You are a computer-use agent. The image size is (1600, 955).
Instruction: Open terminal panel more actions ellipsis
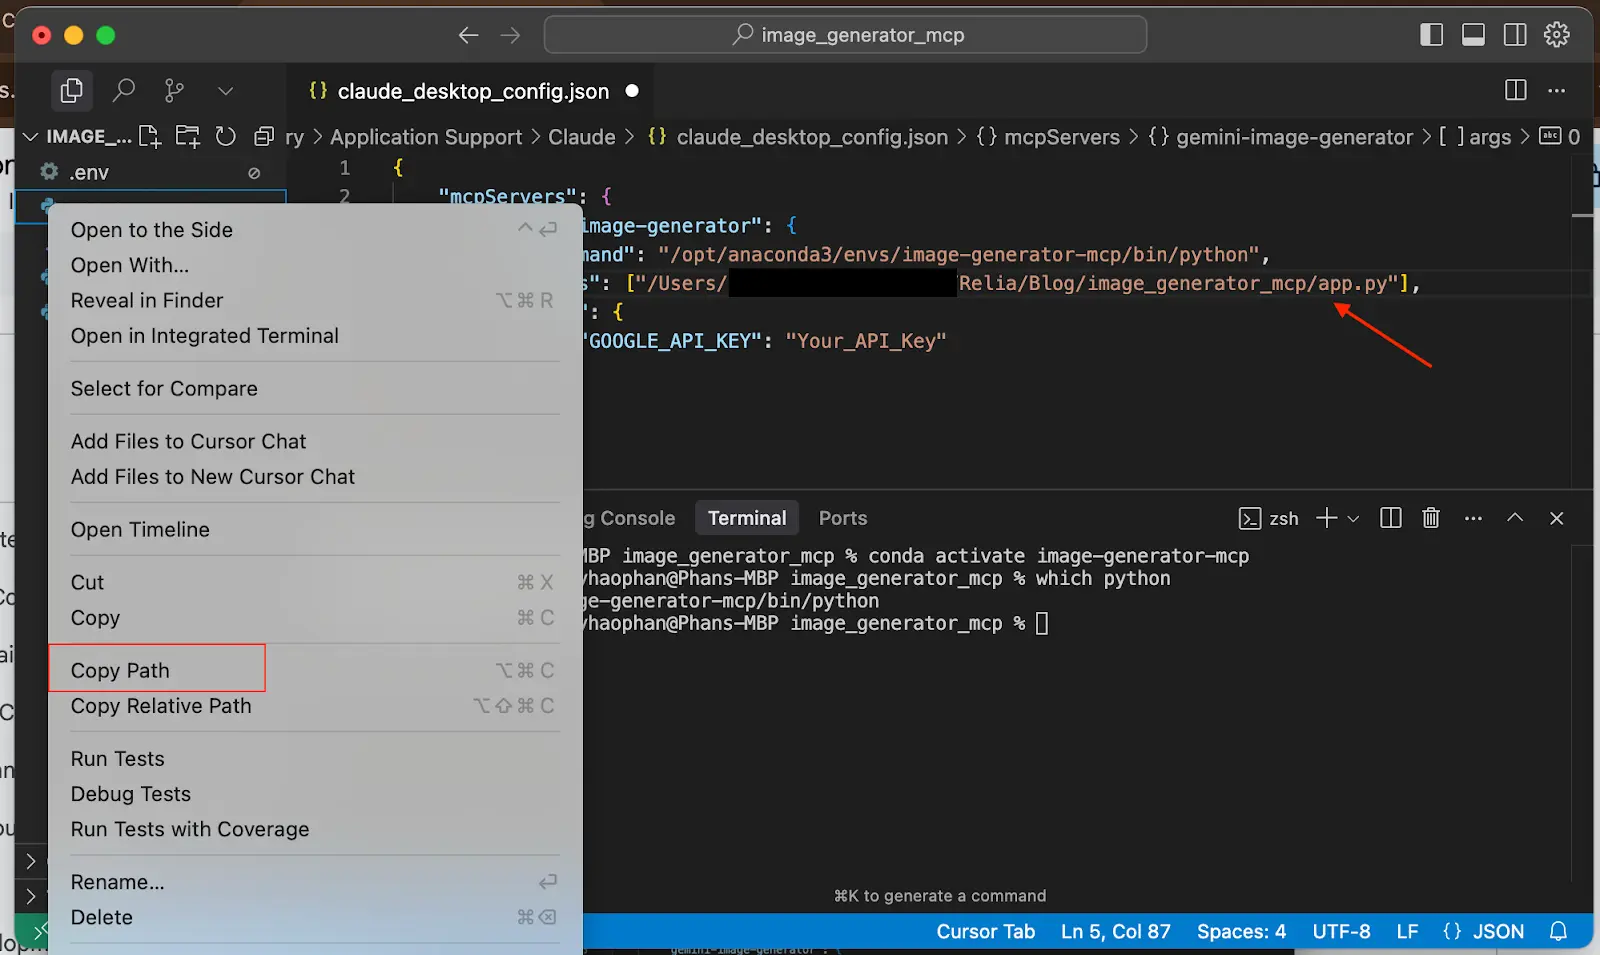1473,518
